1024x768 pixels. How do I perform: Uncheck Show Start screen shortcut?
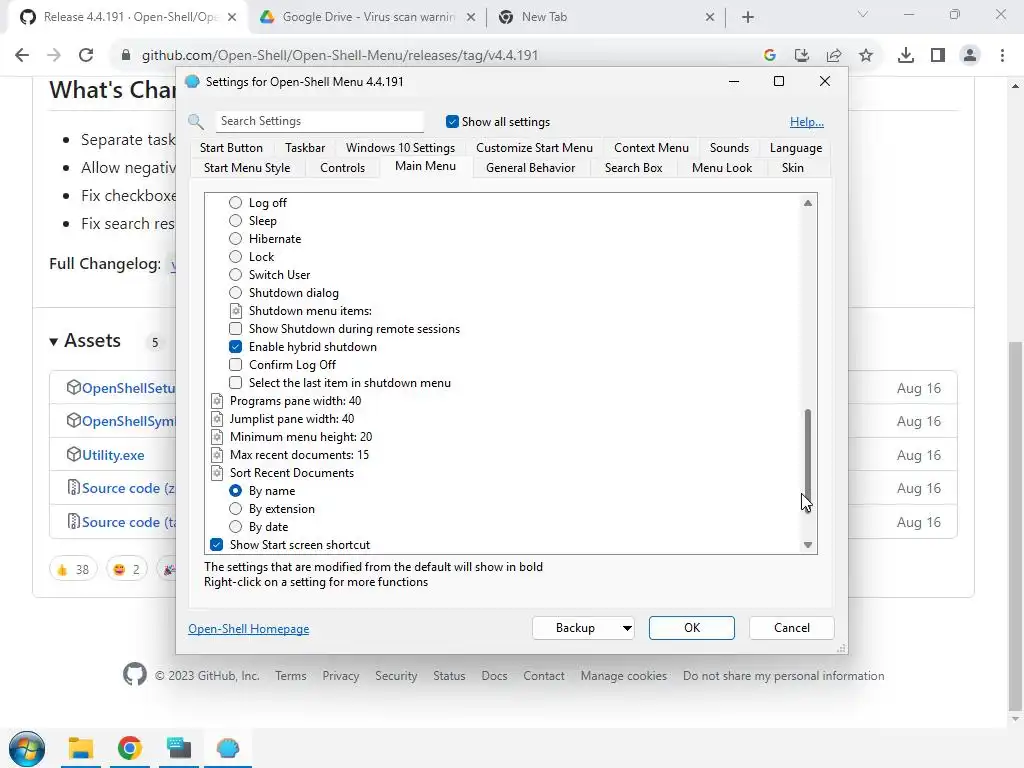click(217, 545)
